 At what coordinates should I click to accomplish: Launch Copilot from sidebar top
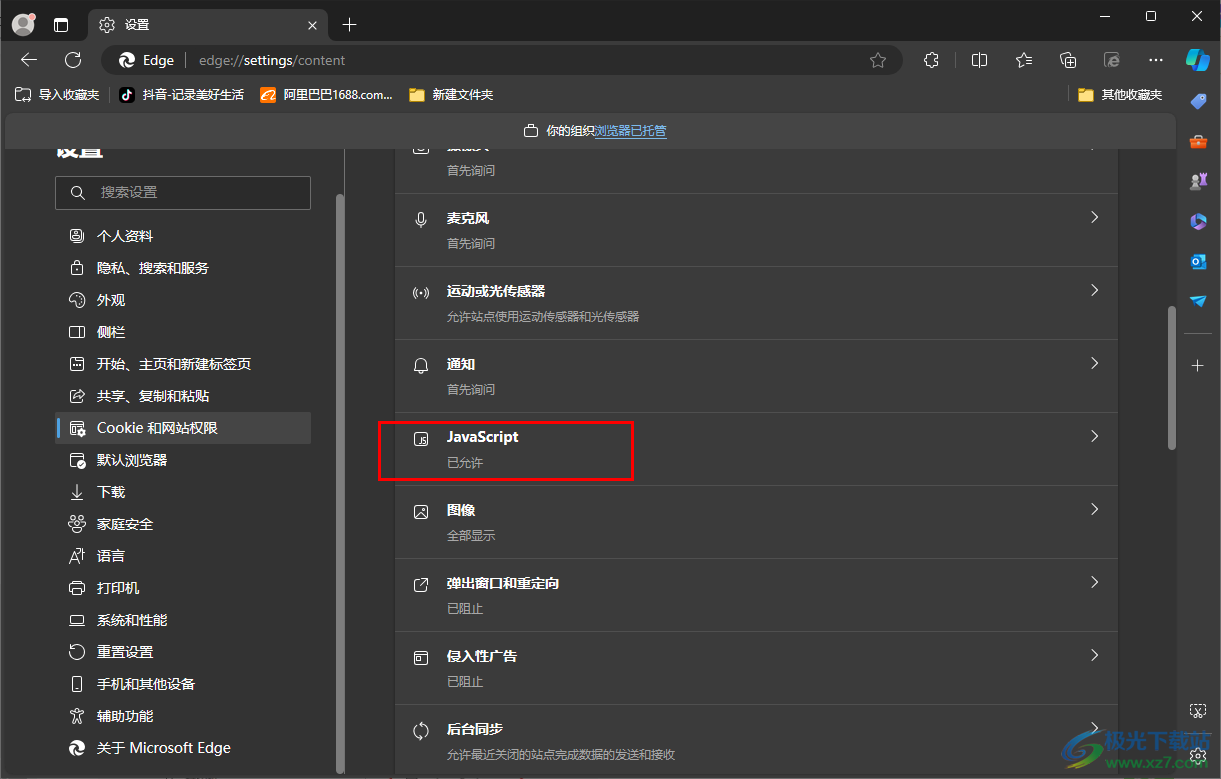(1198, 59)
